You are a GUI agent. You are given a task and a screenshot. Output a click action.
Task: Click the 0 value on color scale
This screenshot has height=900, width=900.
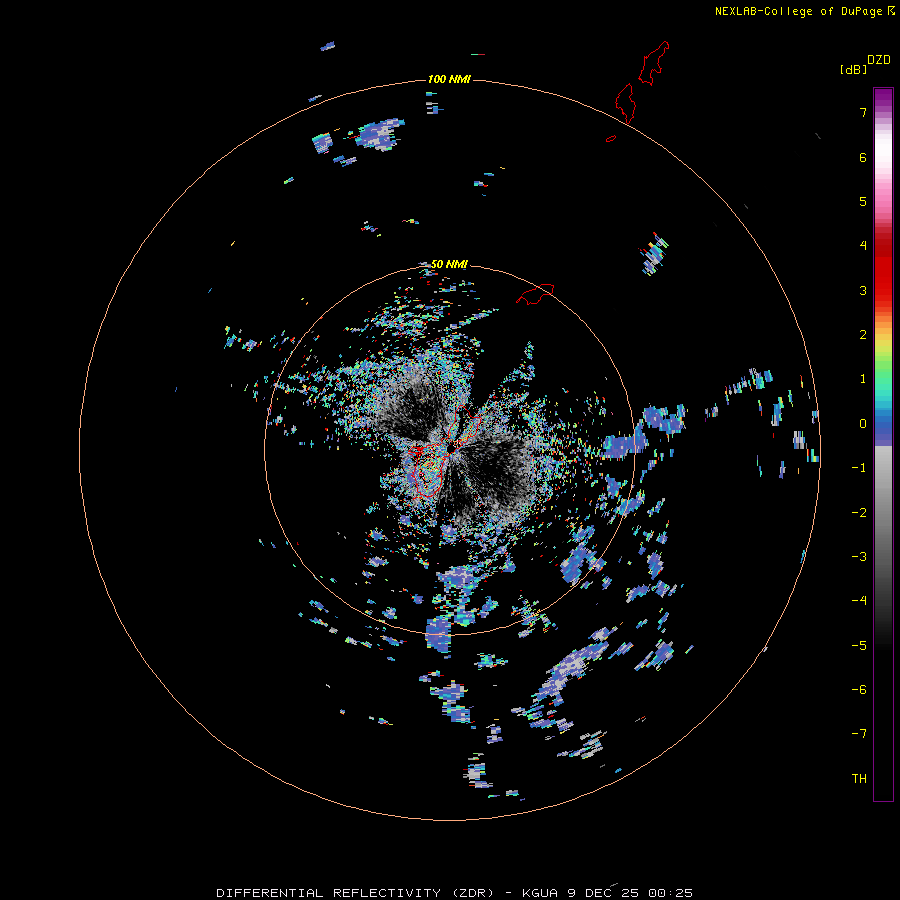(863, 424)
